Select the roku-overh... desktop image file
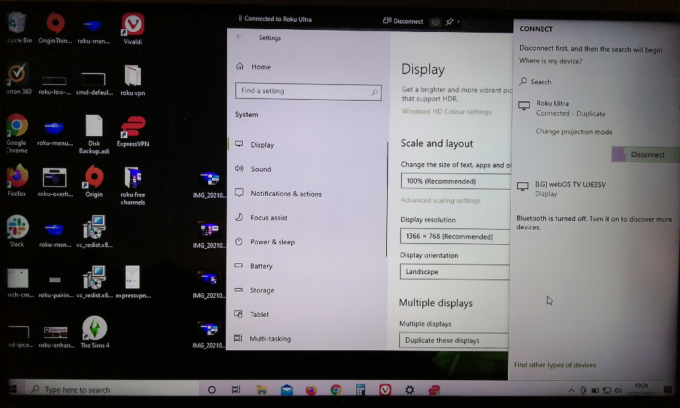 tap(55, 182)
